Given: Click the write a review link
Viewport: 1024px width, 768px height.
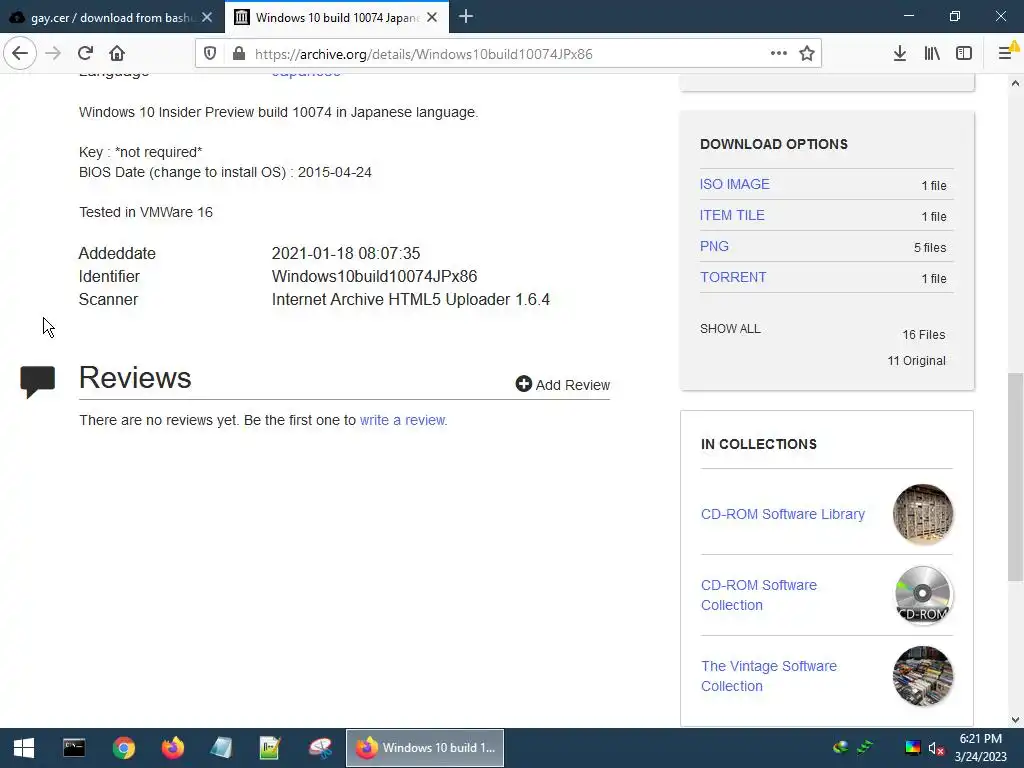Looking at the screenshot, I should coord(402,420).
